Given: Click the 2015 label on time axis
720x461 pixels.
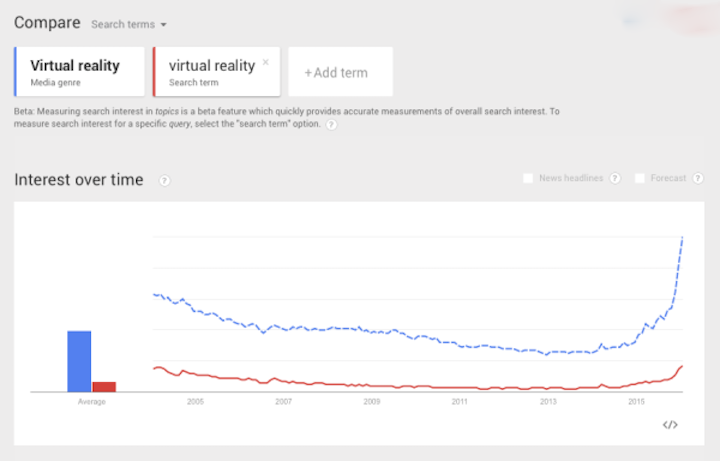Looking at the screenshot, I should point(636,402).
